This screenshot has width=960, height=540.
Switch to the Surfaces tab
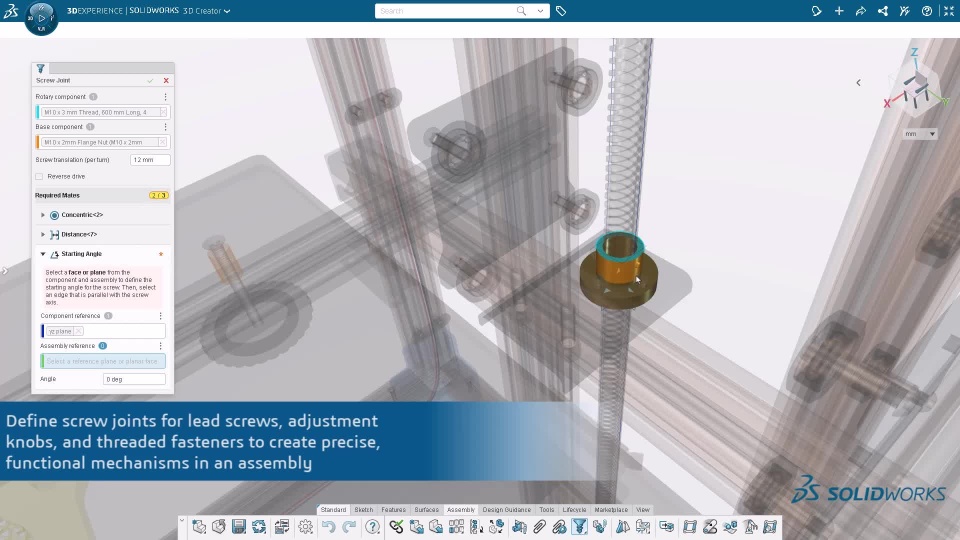[427, 509]
